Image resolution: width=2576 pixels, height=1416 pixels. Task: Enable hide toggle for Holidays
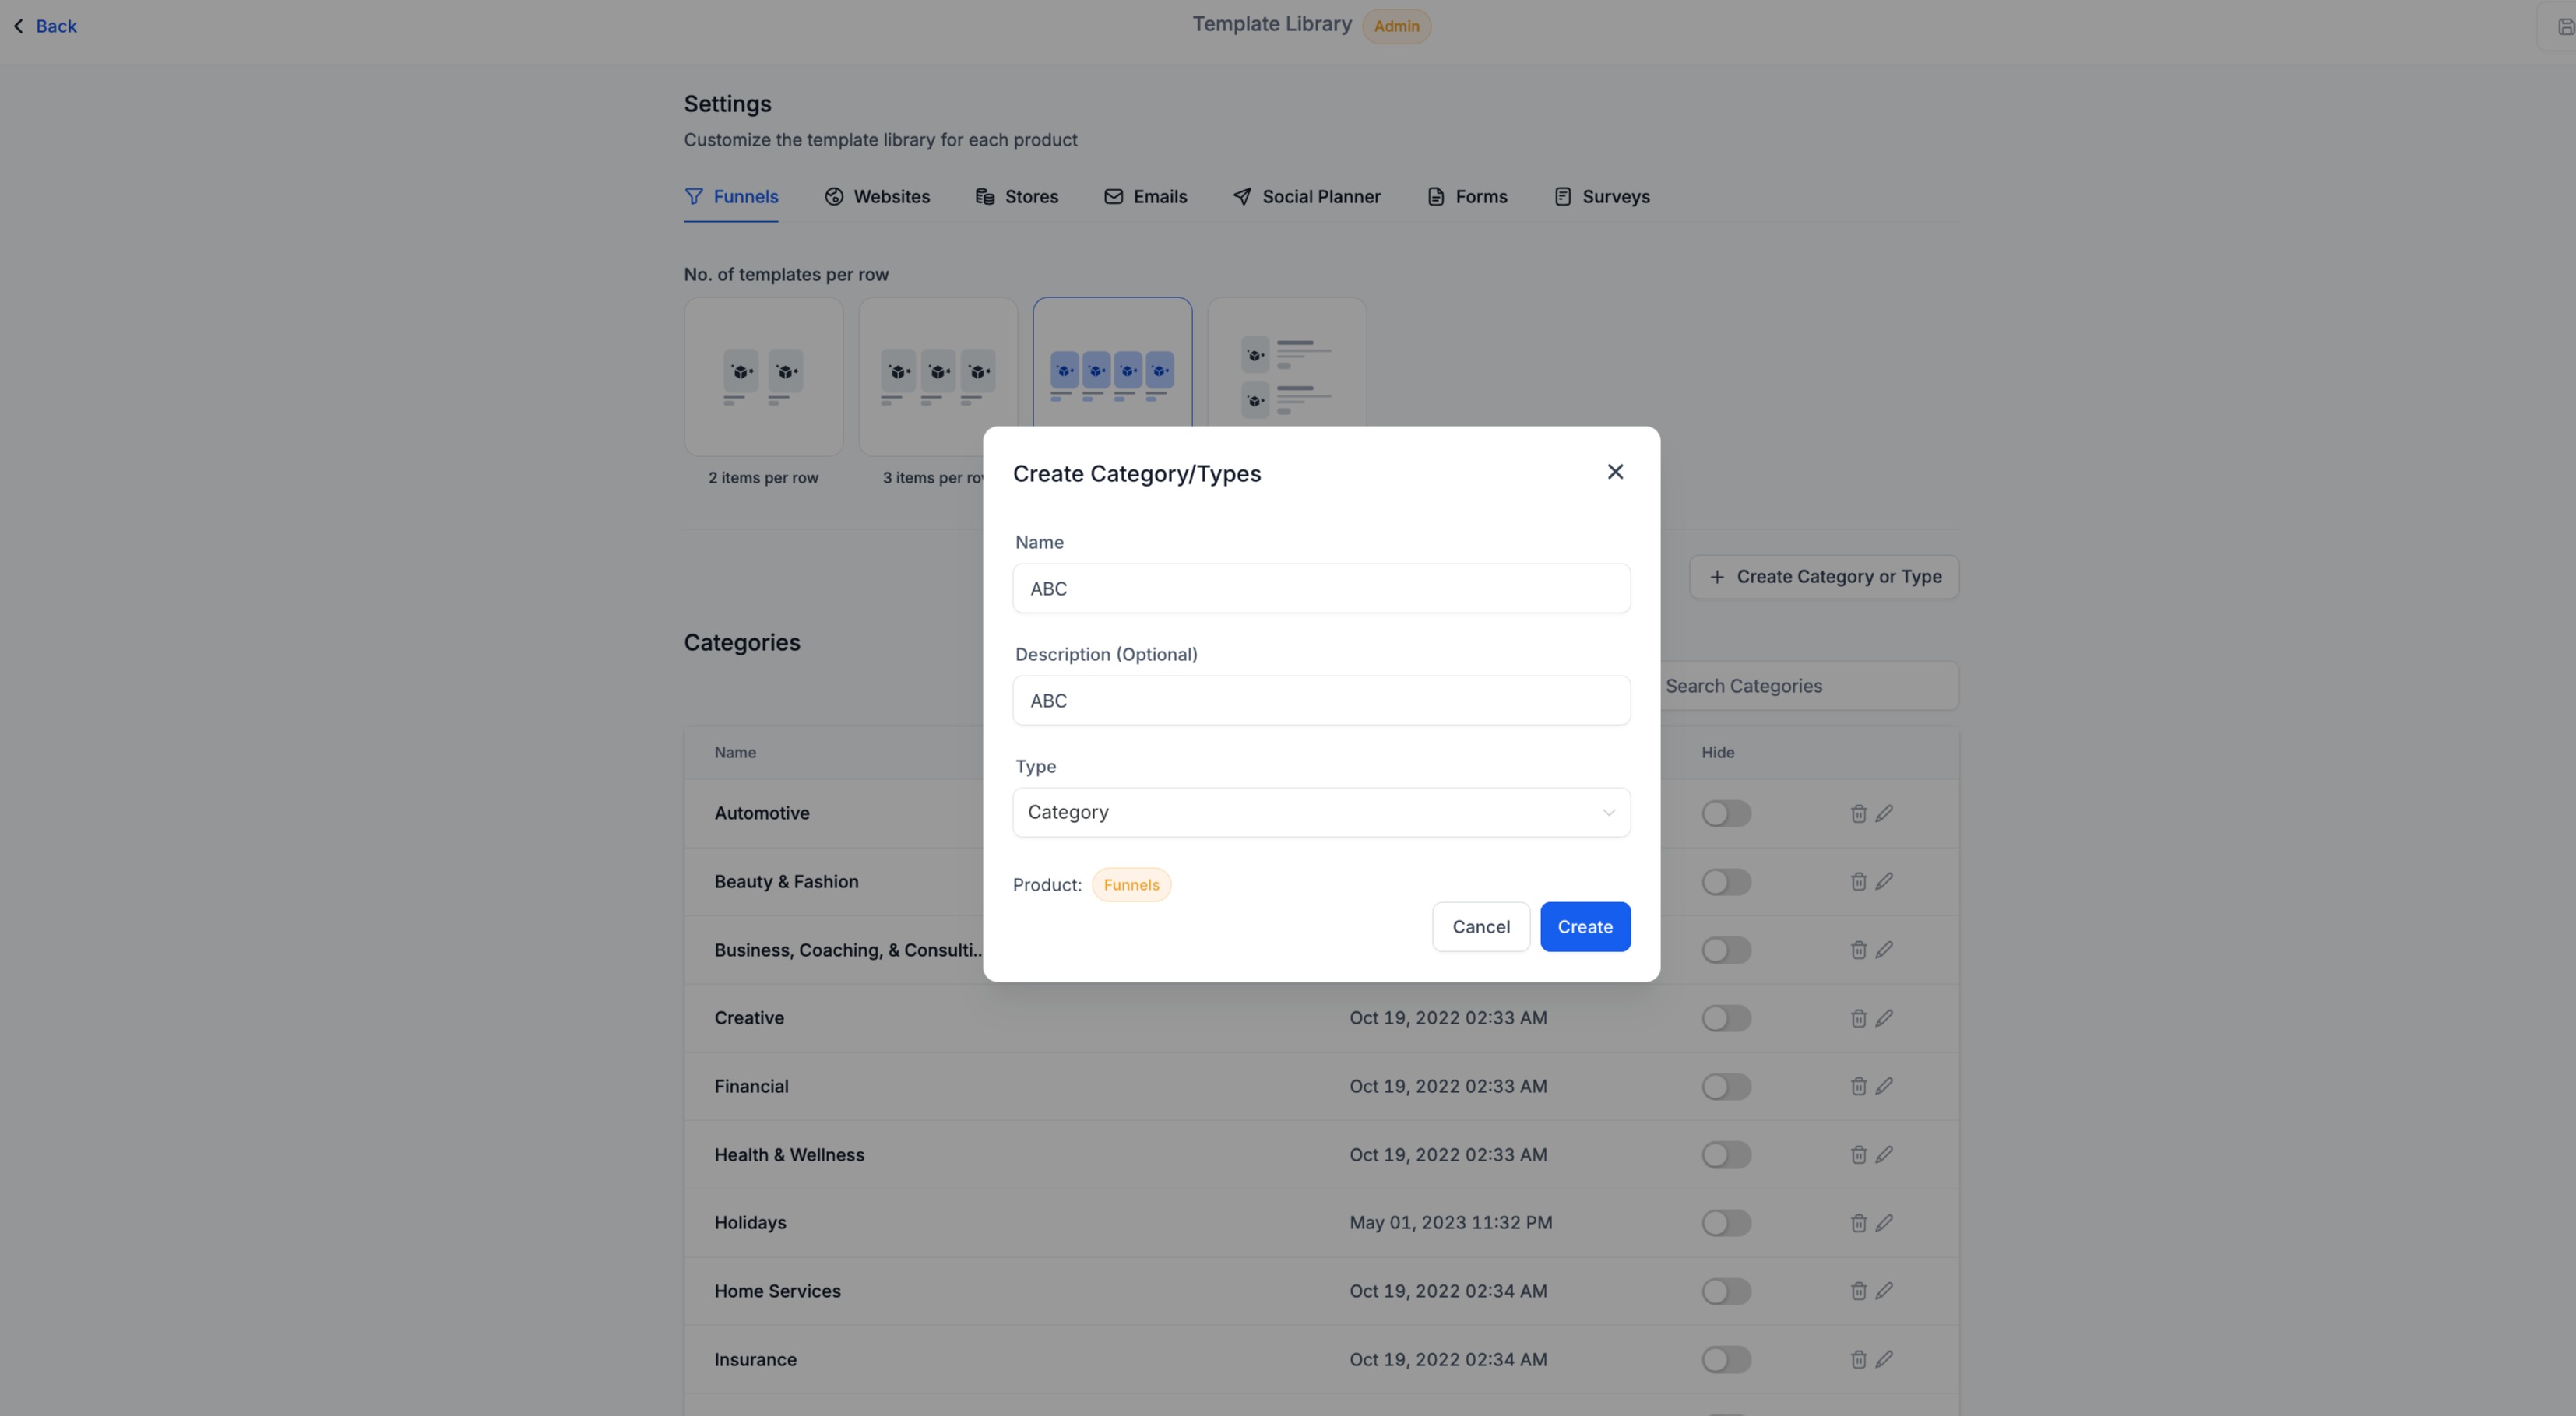pos(1726,1223)
